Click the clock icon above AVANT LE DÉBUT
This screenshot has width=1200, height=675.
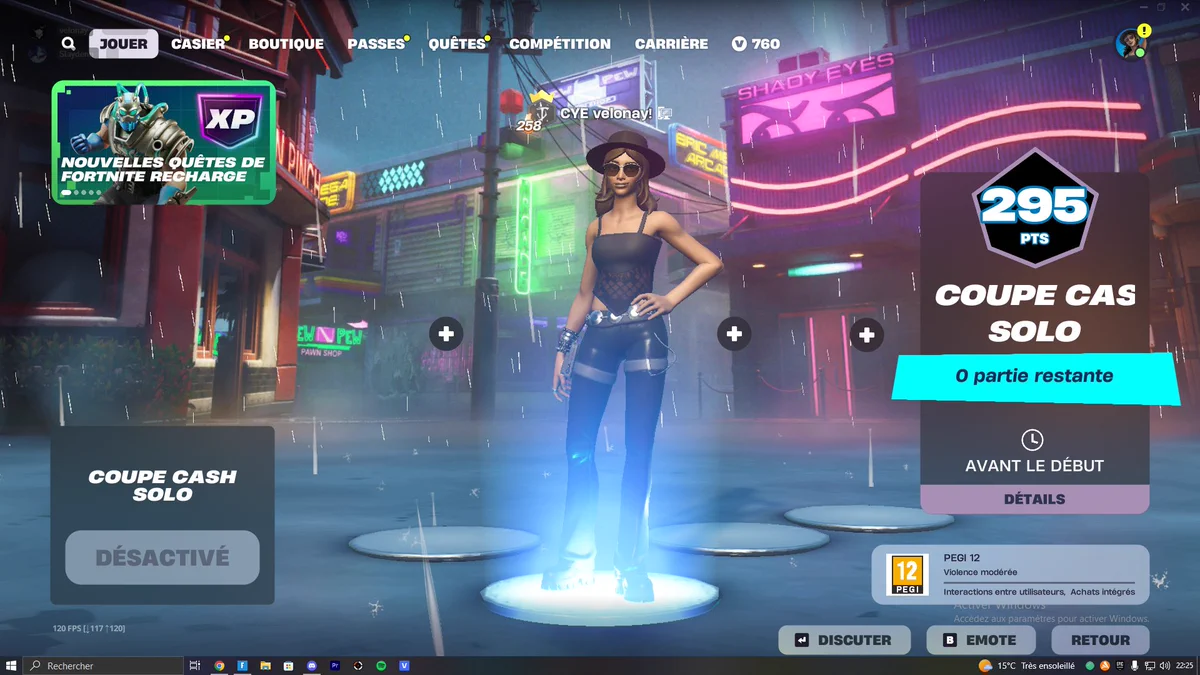(x=1032, y=440)
